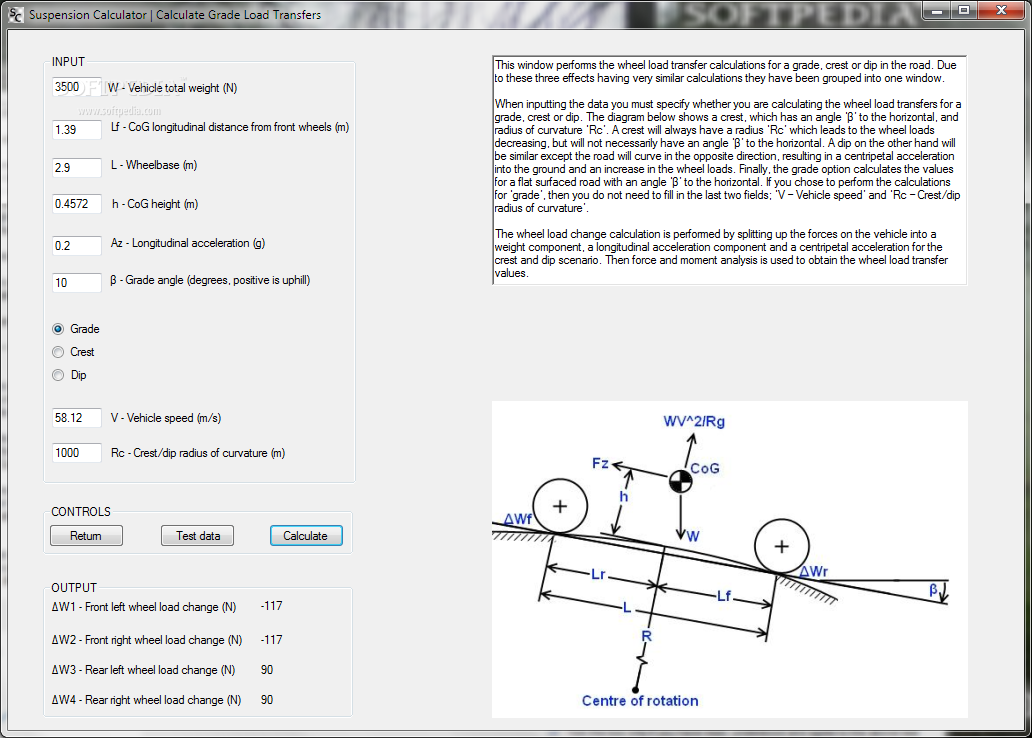1032x738 pixels.
Task: Click the 'V - Vehicle speed (m/s)' label
Action: tap(166, 418)
